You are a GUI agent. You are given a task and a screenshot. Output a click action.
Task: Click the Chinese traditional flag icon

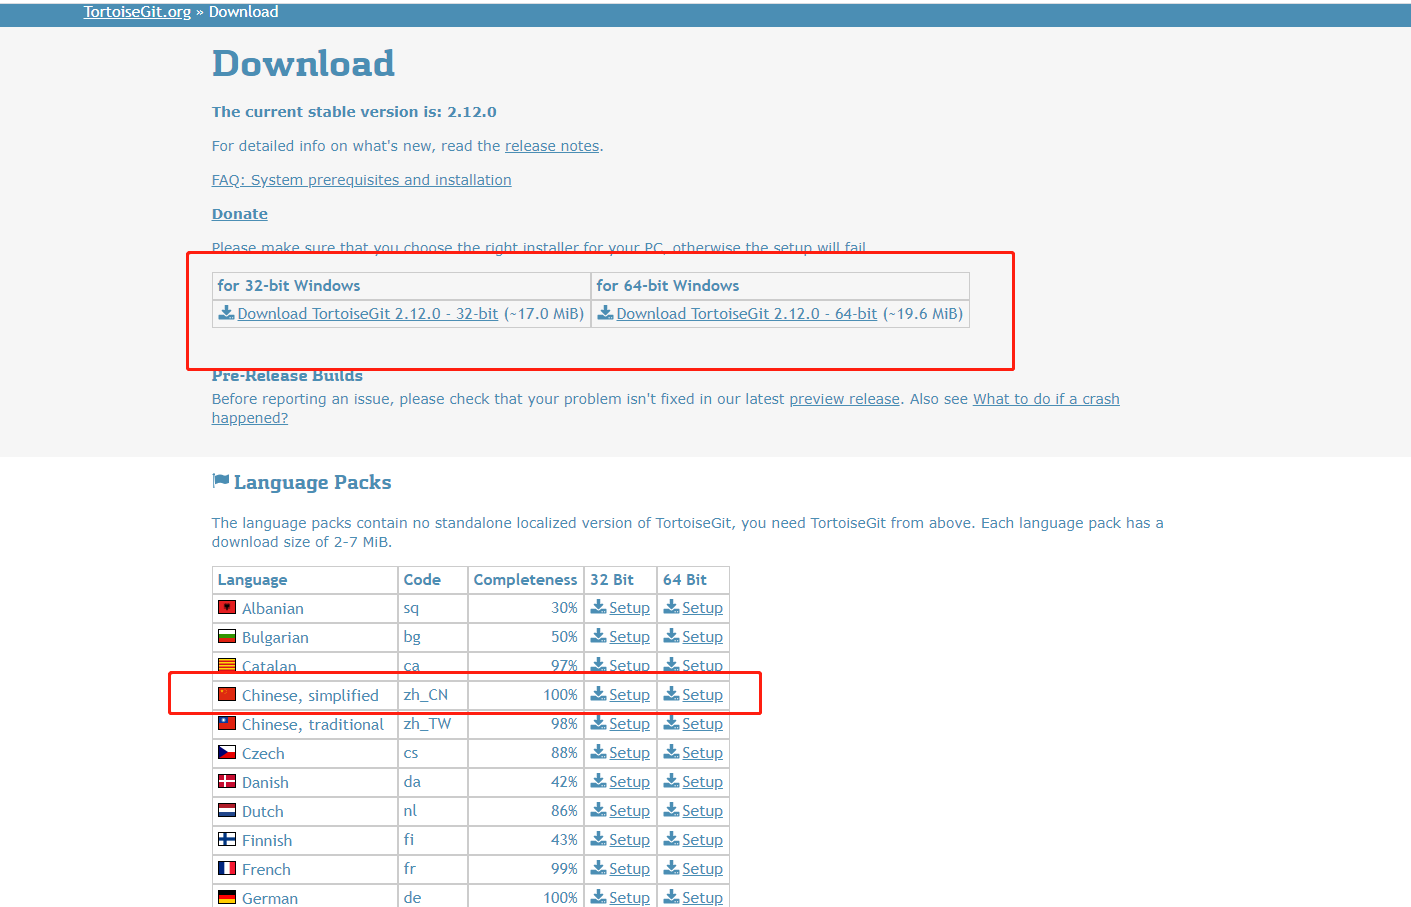227,723
